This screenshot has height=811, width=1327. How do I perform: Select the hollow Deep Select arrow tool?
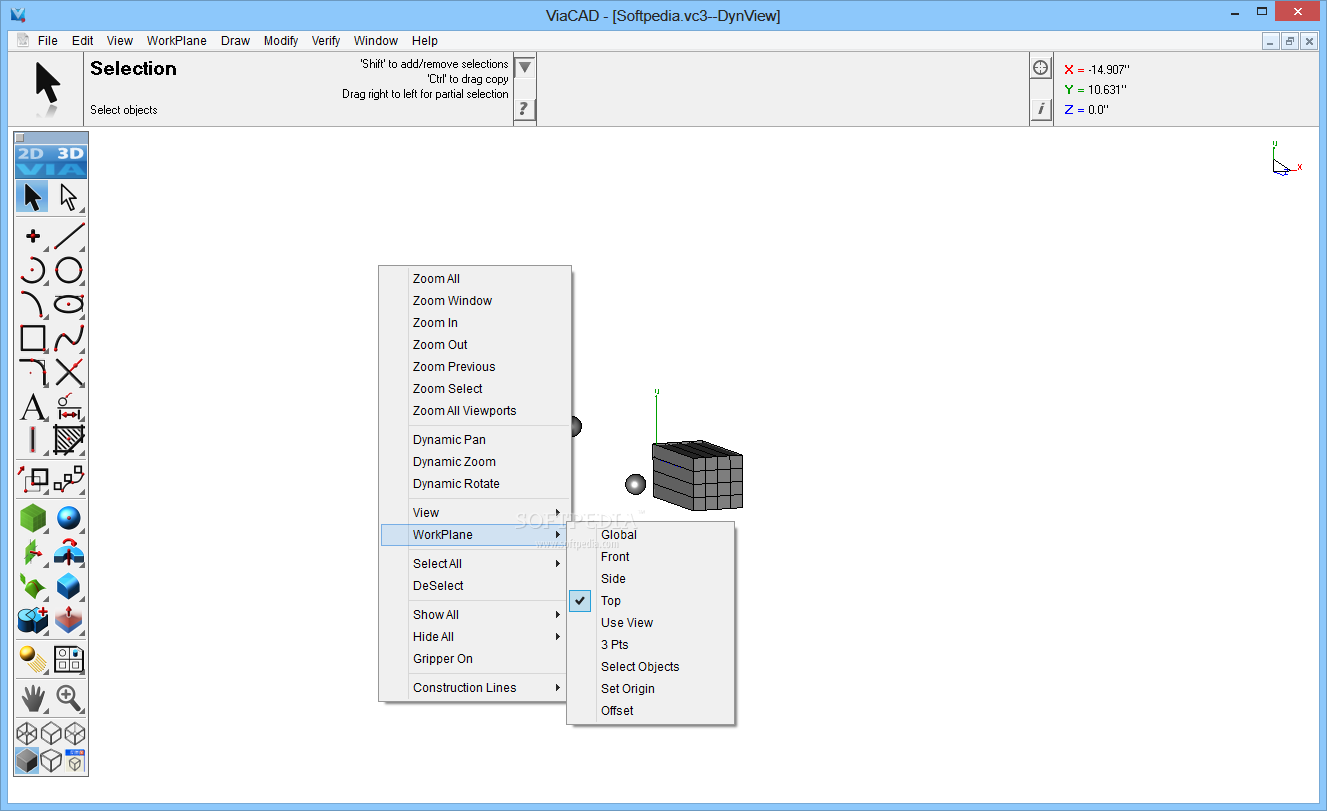(x=68, y=198)
